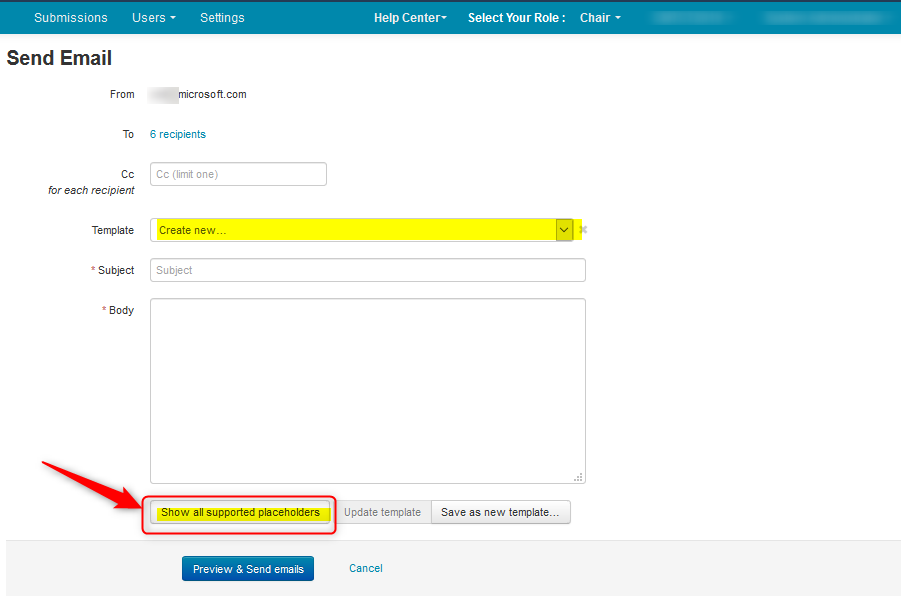Cancel sending the email
Image resolution: width=901 pixels, height=596 pixels.
click(x=365, y=568)
